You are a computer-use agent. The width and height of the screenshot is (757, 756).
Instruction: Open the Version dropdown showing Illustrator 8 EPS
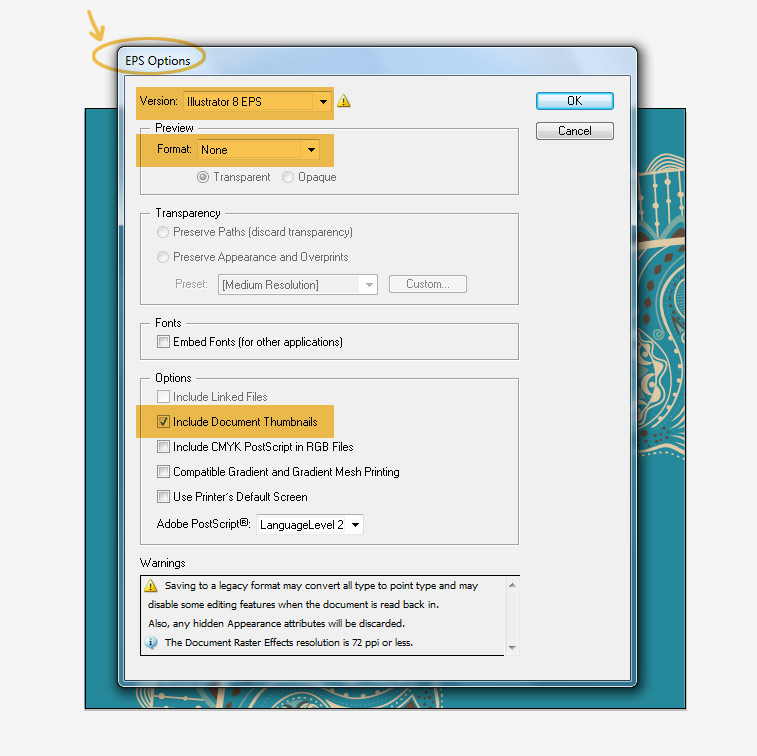256,102
